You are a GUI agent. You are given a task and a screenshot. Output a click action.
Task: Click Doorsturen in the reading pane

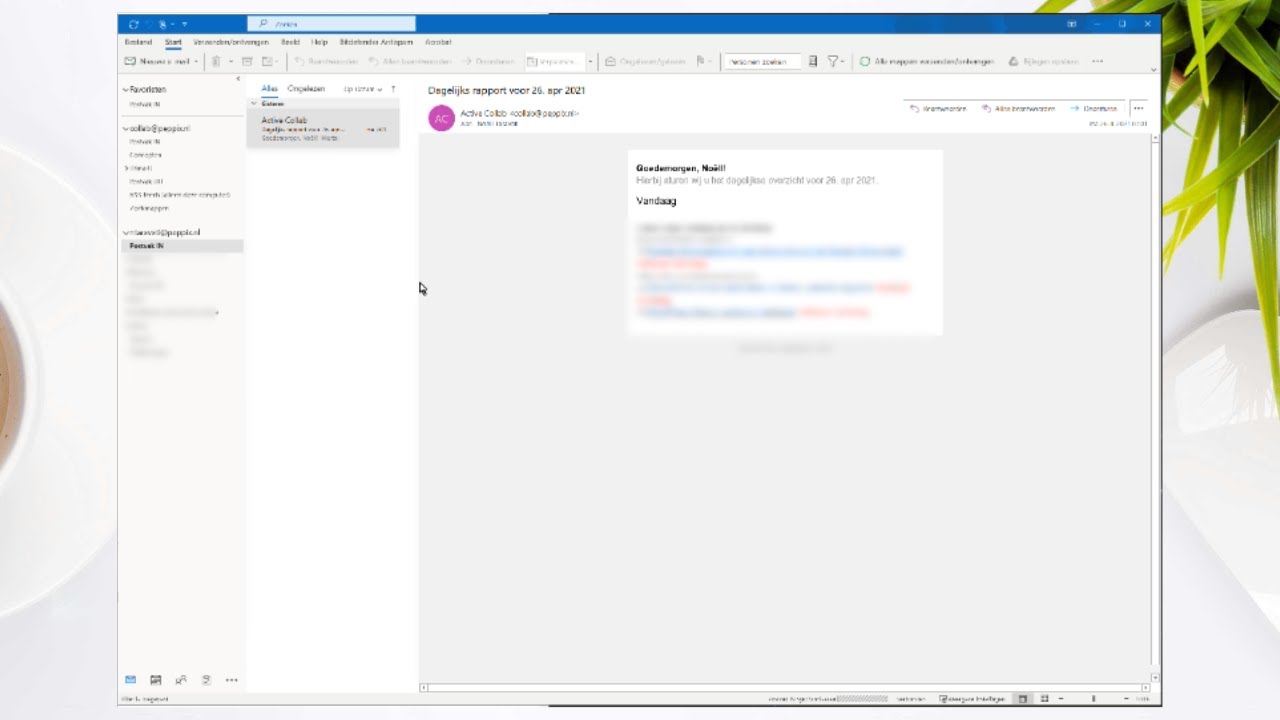coord(1093,108)
